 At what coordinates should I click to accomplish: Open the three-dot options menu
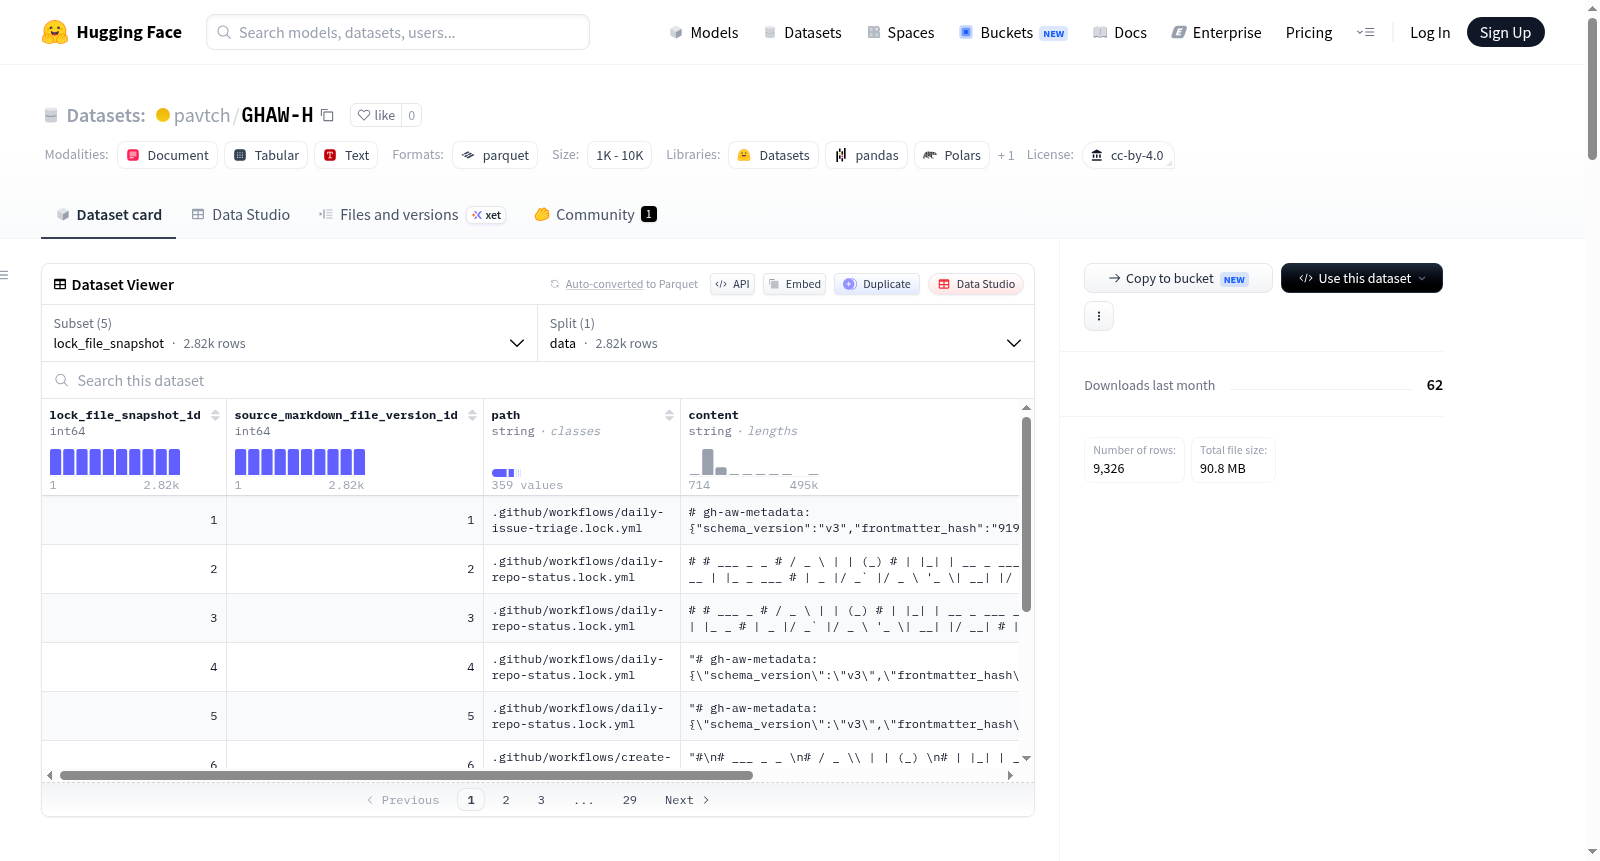(1099, 316)
